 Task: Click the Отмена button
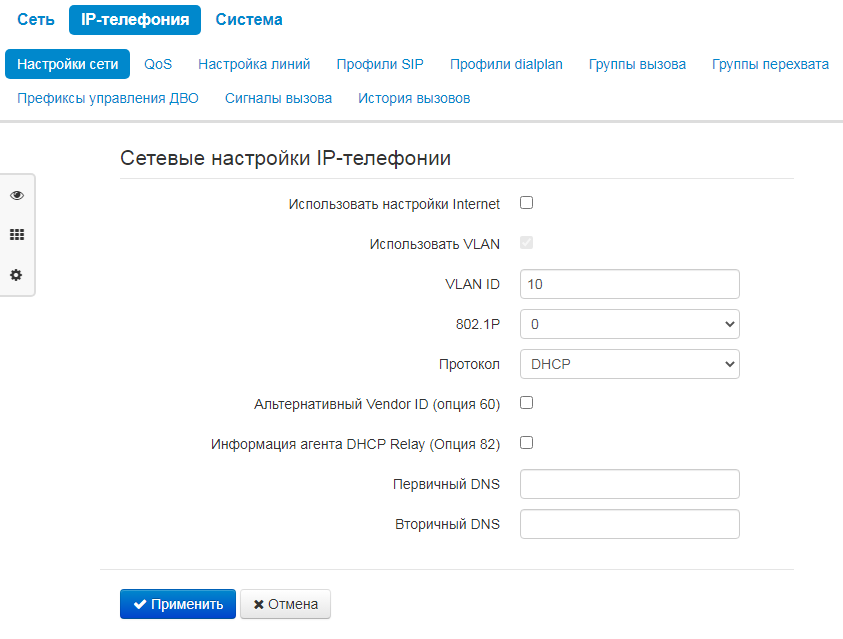click(285, 604)
